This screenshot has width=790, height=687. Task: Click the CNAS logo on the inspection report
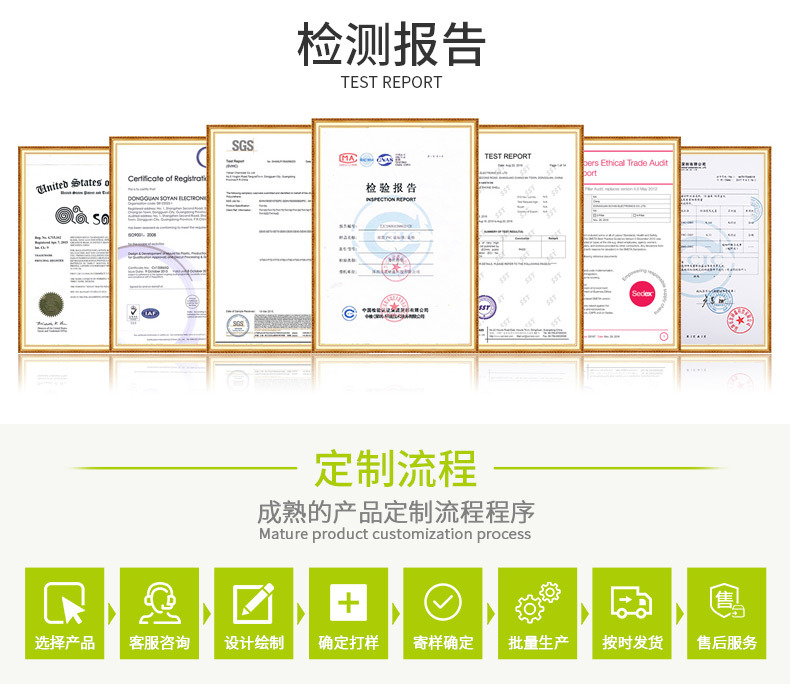click(385, 159)
